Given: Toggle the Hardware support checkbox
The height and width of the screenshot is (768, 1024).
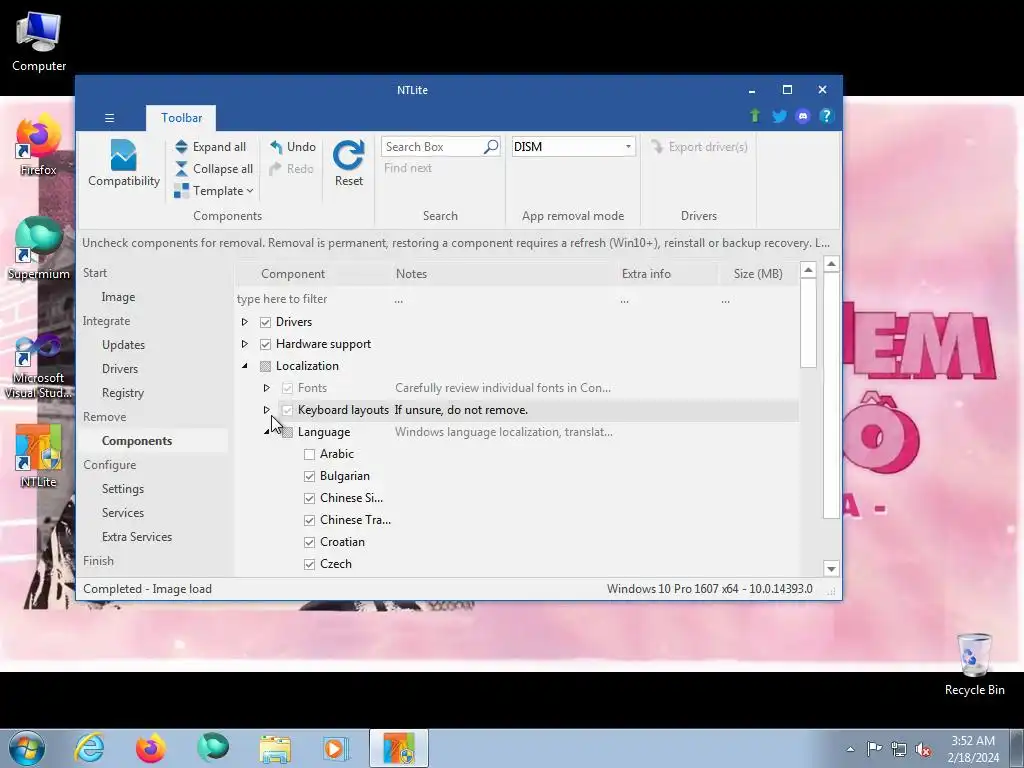Looking at the screenshot, I should [x=265, y=344].
